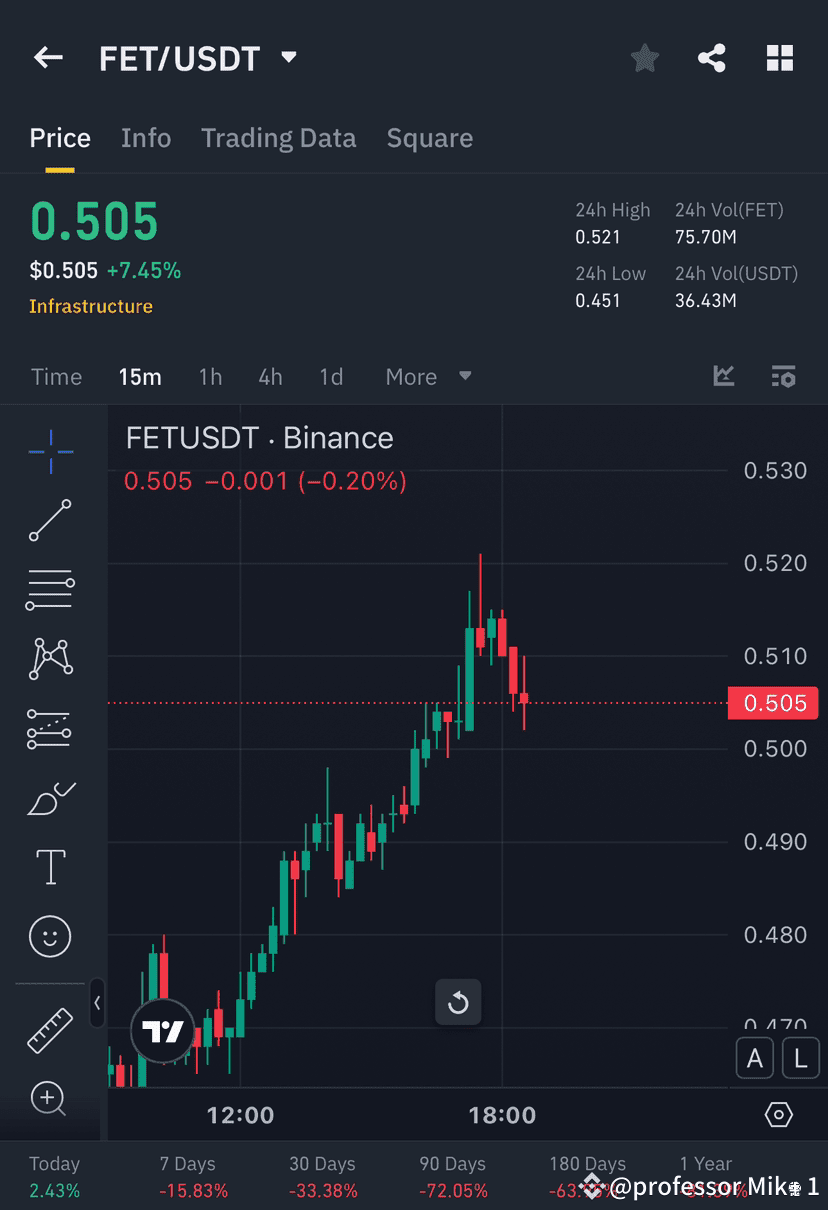
Task: Open the parallel lines drawing tool
Action: point(50,590)
